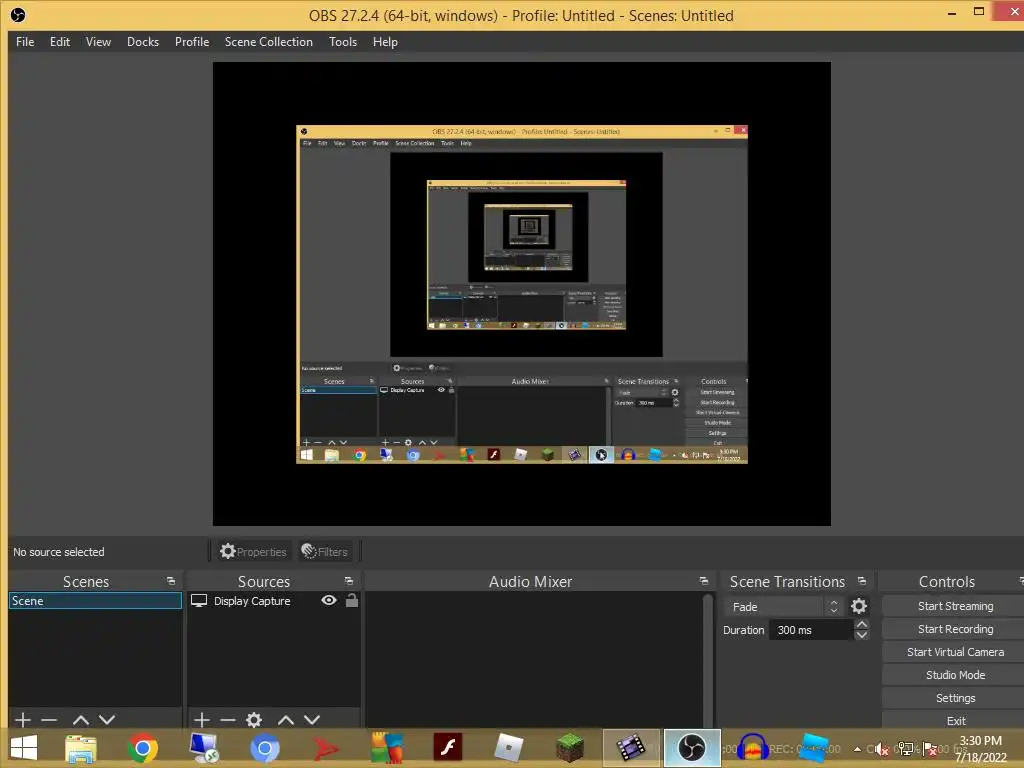The image size is (1024, 768).
Task: Select the Scene item in Scenes list
Action: (95, 600)
